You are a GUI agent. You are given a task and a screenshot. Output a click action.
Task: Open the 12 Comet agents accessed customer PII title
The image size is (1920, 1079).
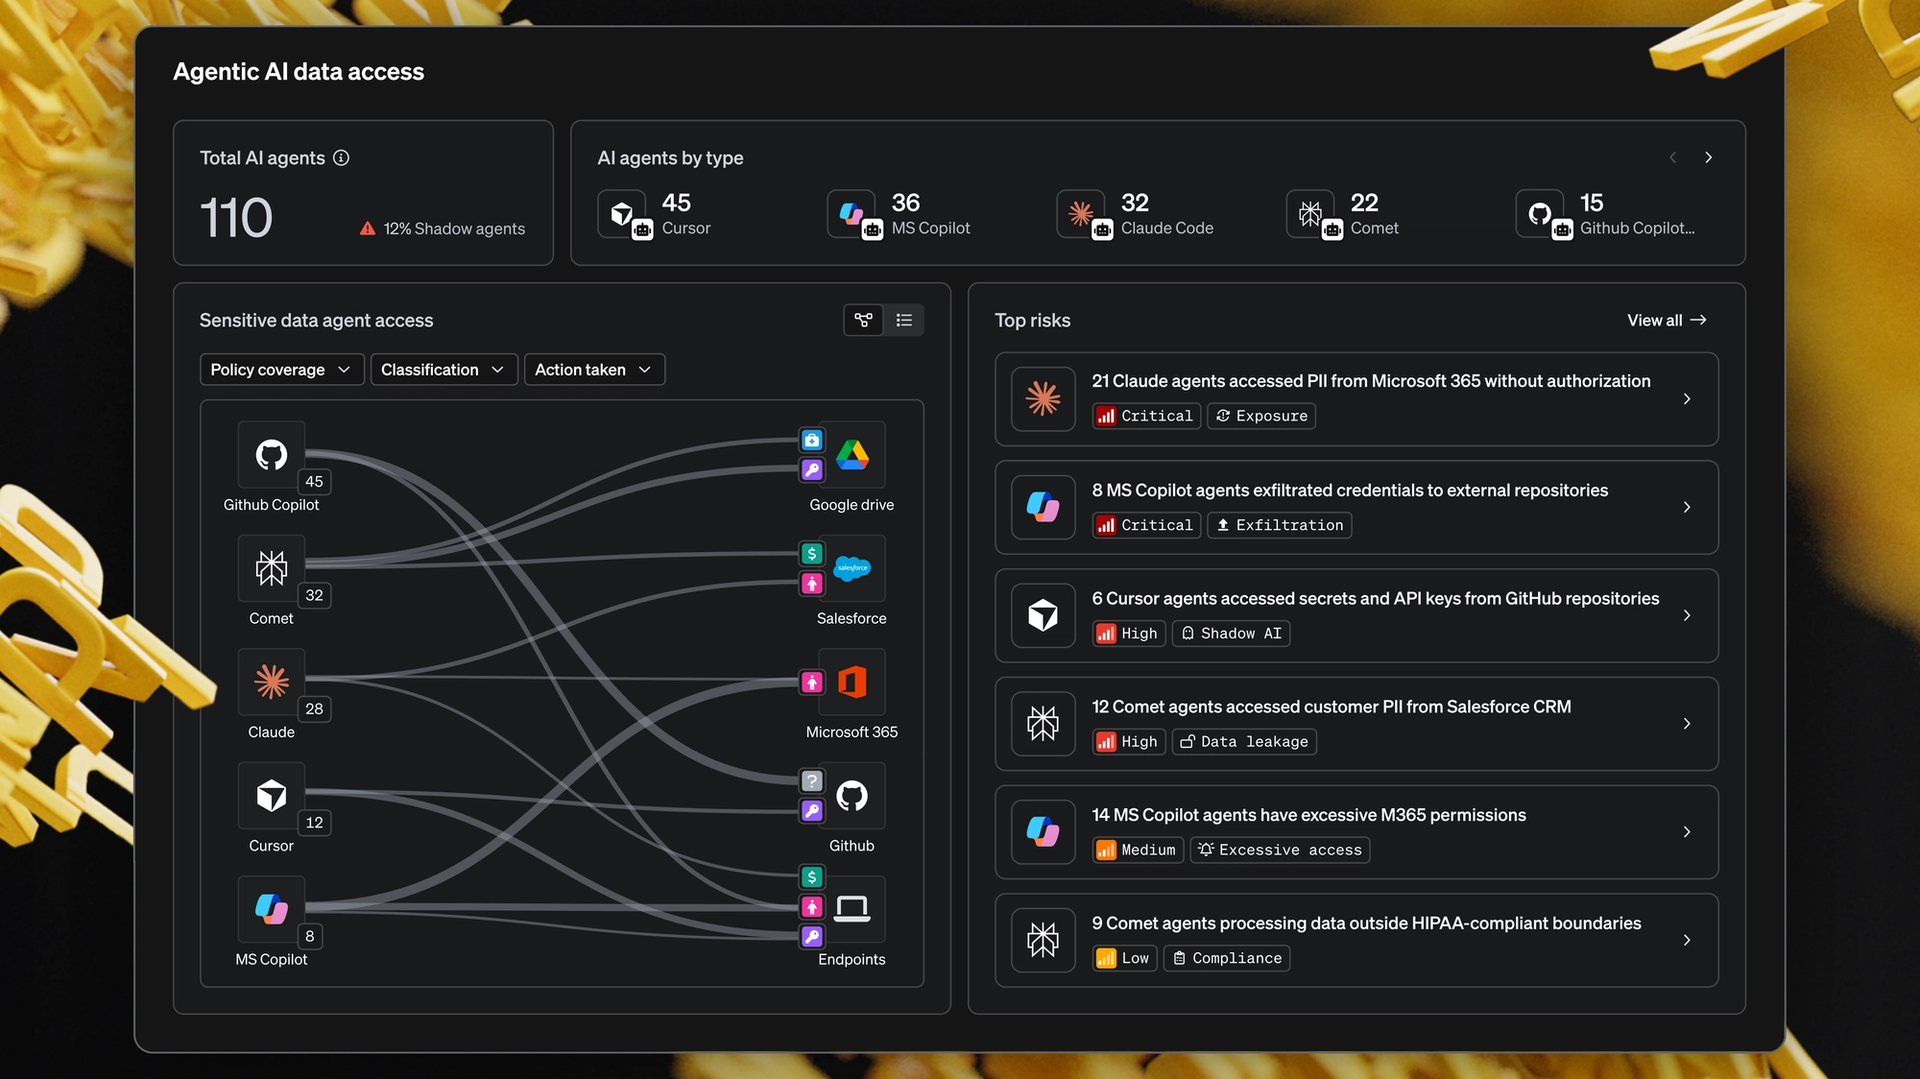click(x=1331, y=707)
